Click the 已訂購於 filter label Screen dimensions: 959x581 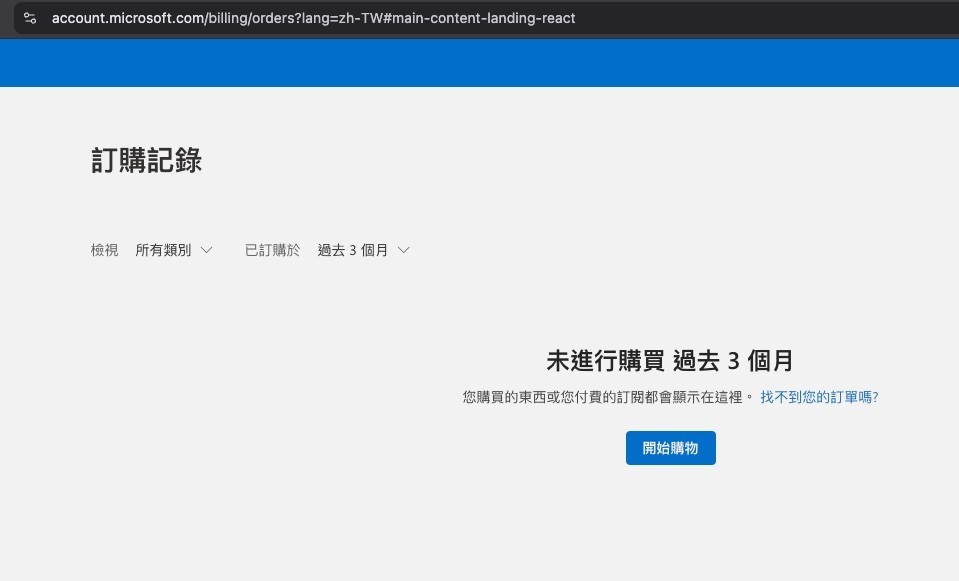click(x=272, y=250)
